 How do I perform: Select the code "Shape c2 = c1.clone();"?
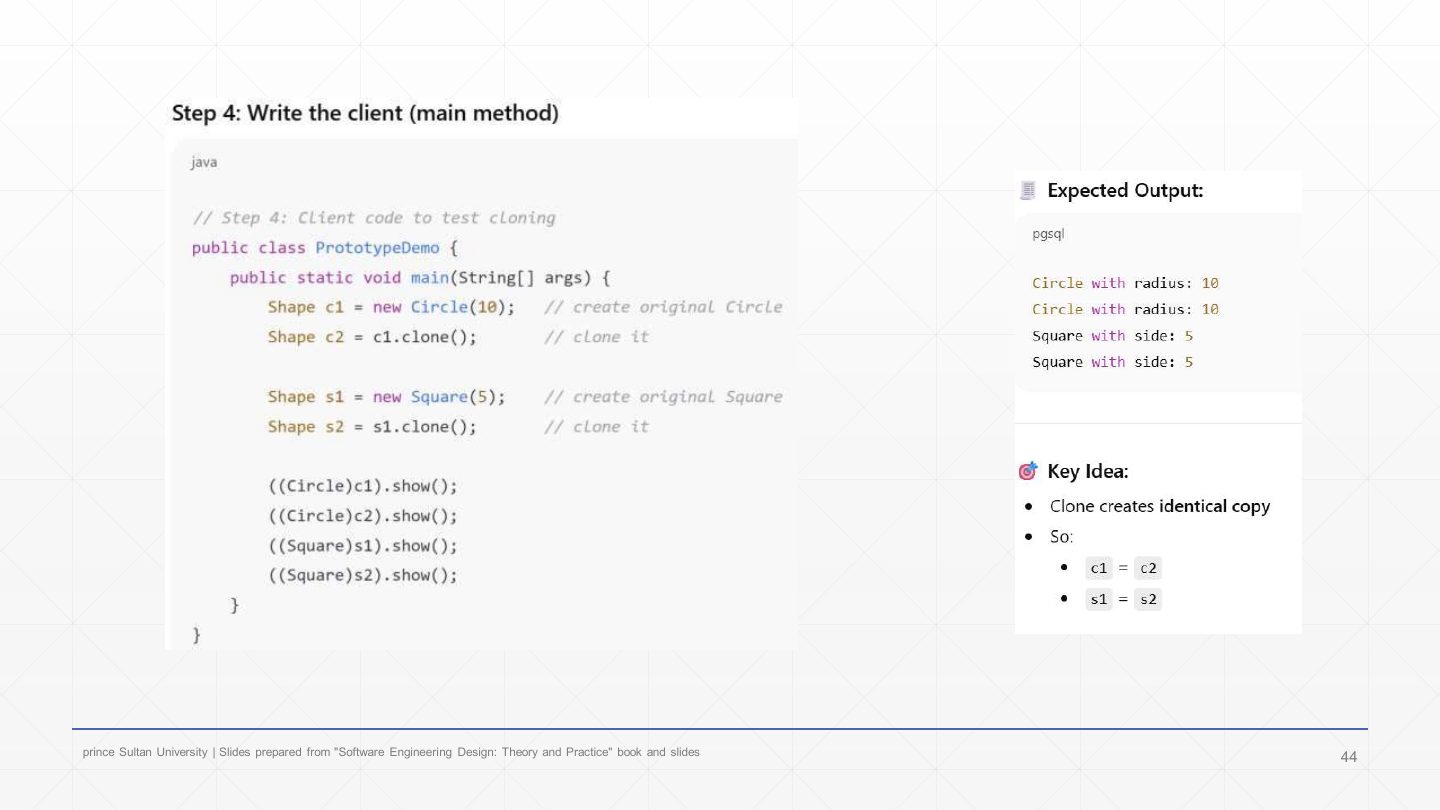click(x=372, y=337)
